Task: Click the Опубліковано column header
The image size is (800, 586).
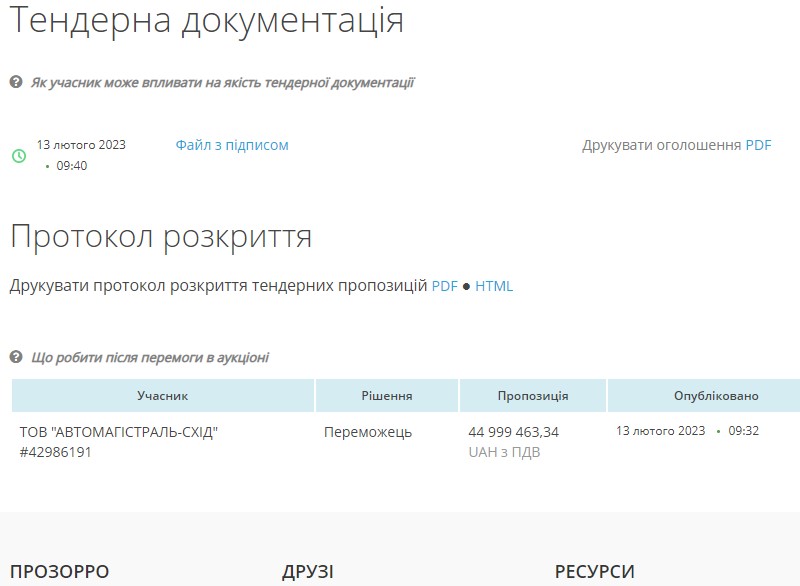Action: pyautogui.click(x=716, y=396)
